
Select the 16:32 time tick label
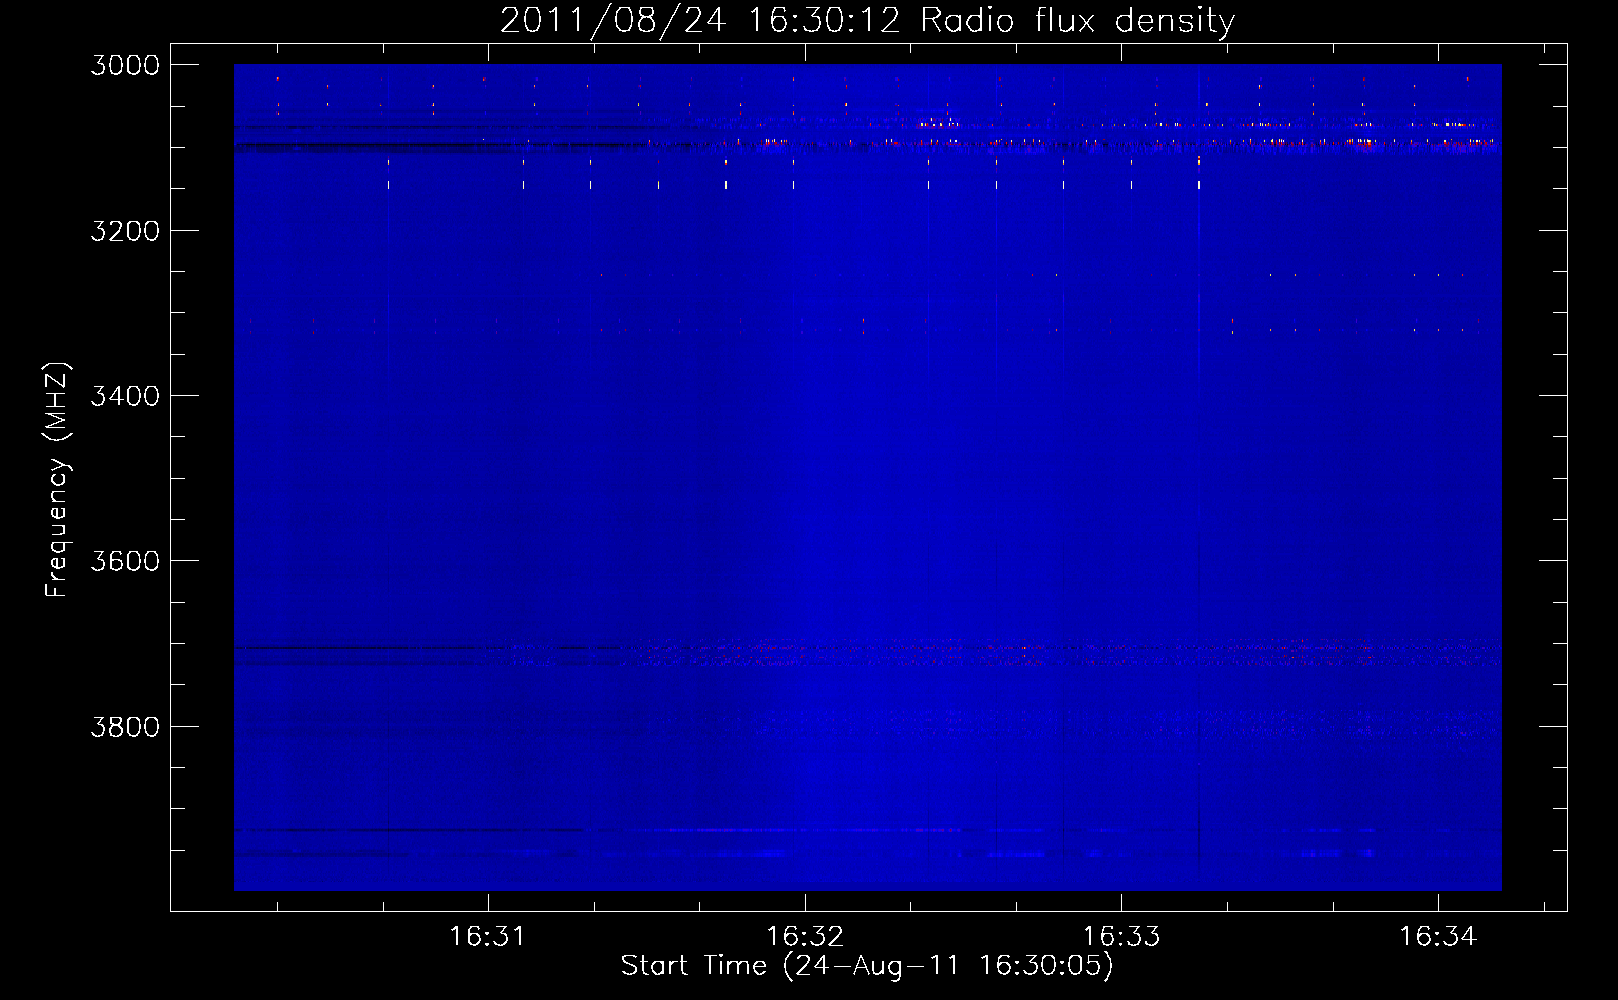(x=805, y=937)
